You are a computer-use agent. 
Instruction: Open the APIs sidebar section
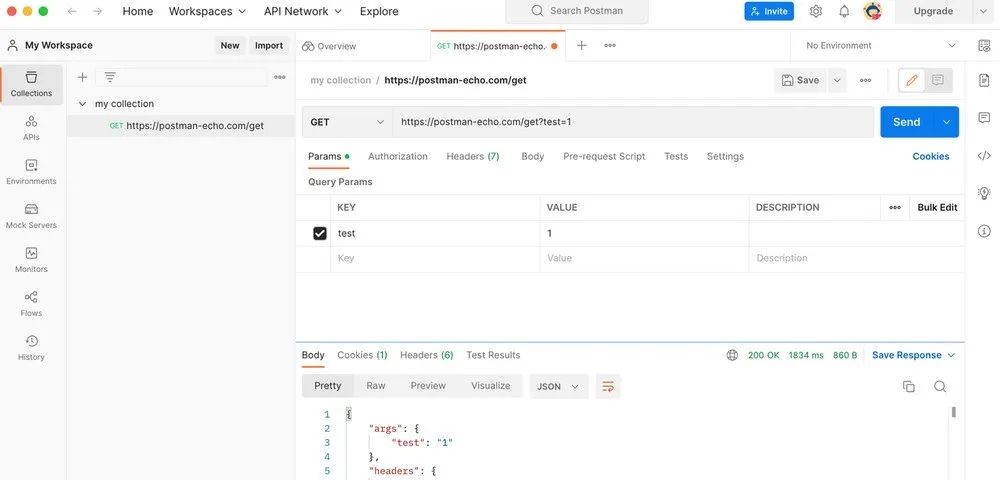click(31, 127)
